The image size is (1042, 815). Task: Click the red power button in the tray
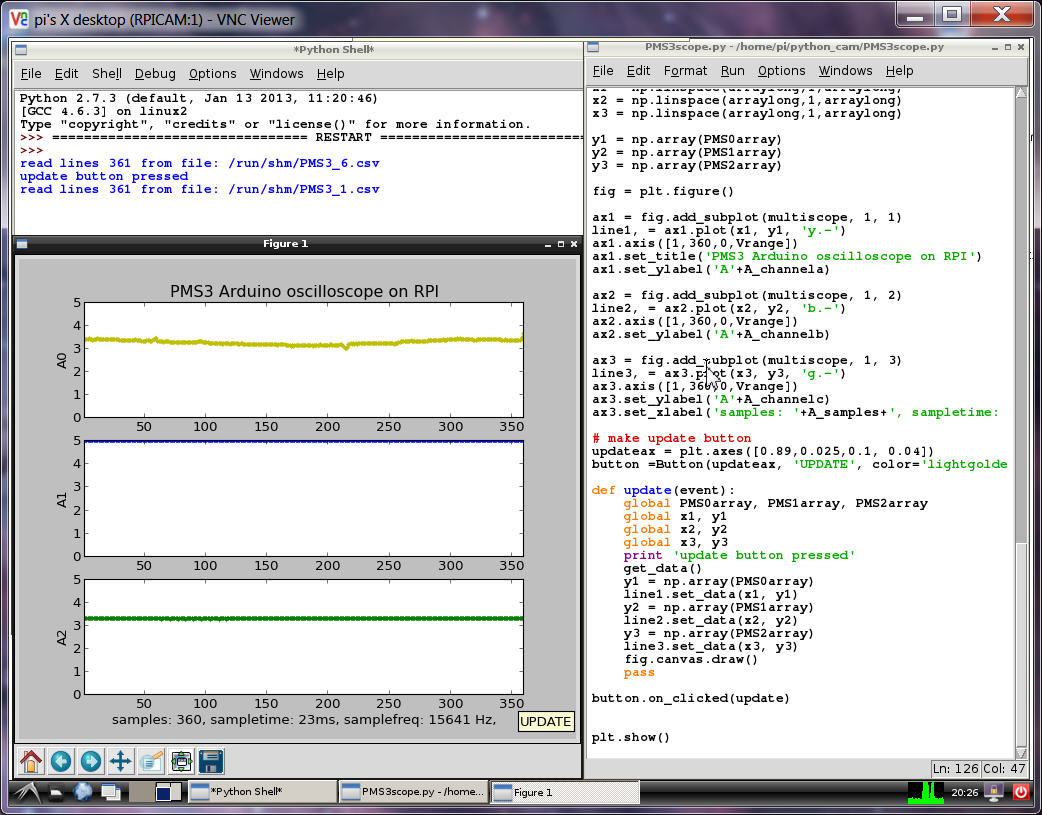coord(1021,792)
